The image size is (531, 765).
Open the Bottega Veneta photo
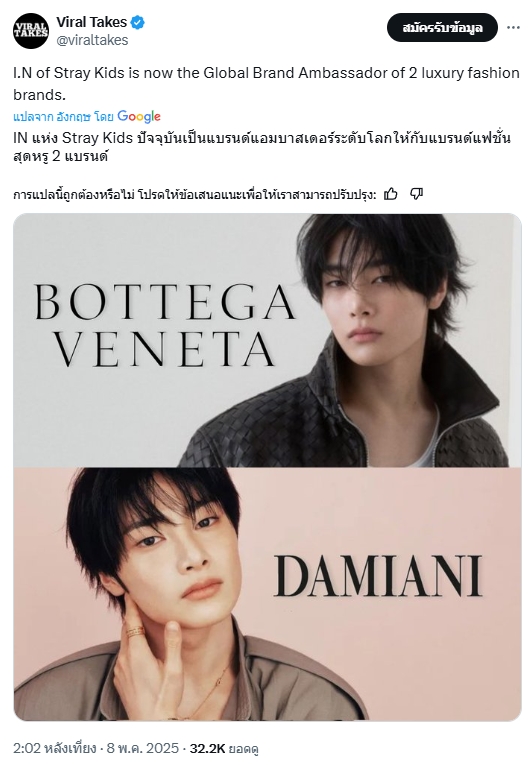267,341
